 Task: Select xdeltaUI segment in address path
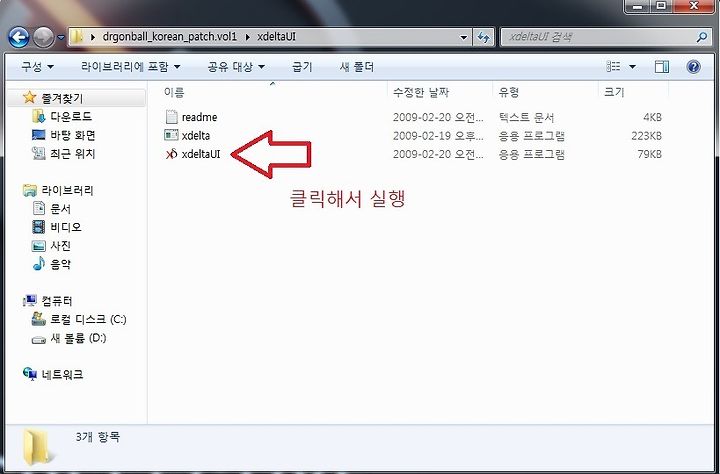click(x=276, y=37)
